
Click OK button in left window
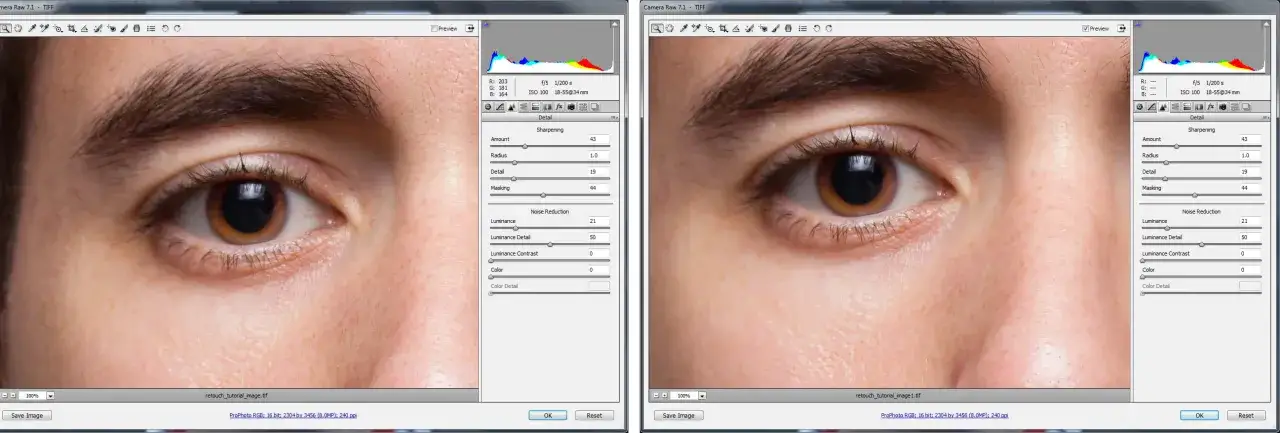point(548,415)
